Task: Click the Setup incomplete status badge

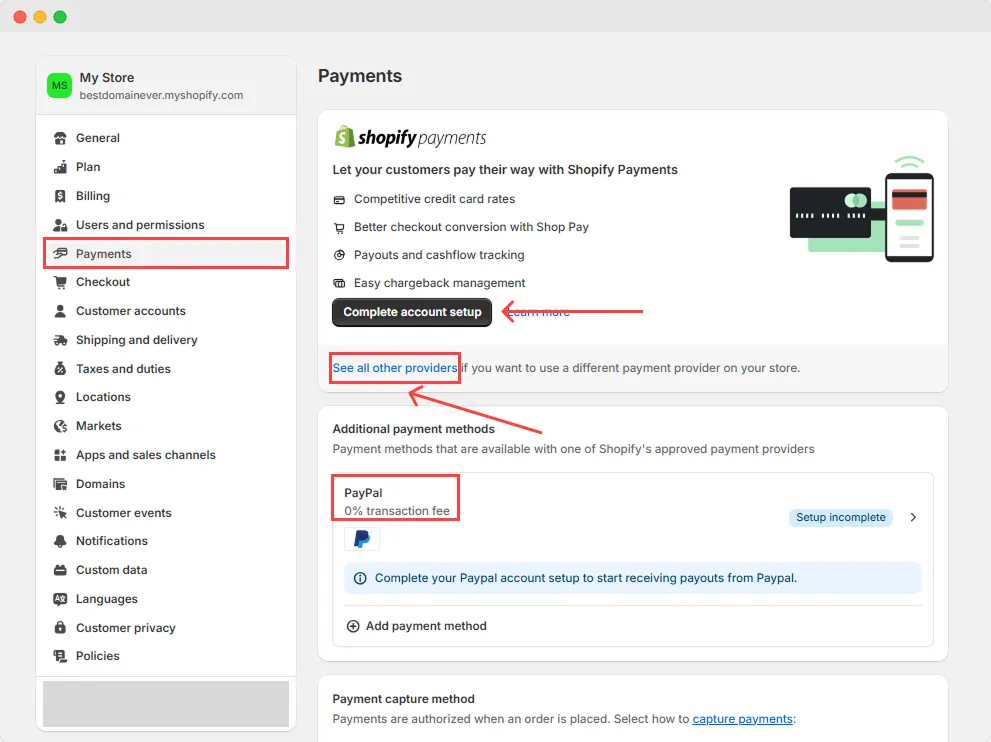Action: click(841, 517)
